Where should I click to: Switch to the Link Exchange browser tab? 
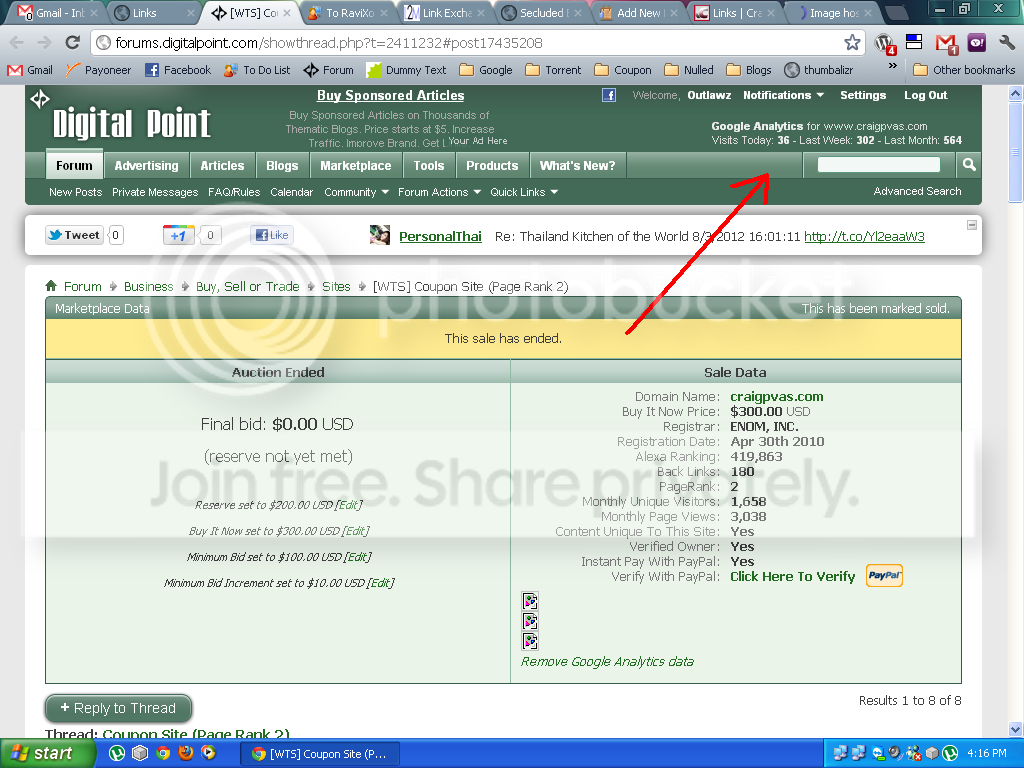pyautogui.click(x=446, y=13)
